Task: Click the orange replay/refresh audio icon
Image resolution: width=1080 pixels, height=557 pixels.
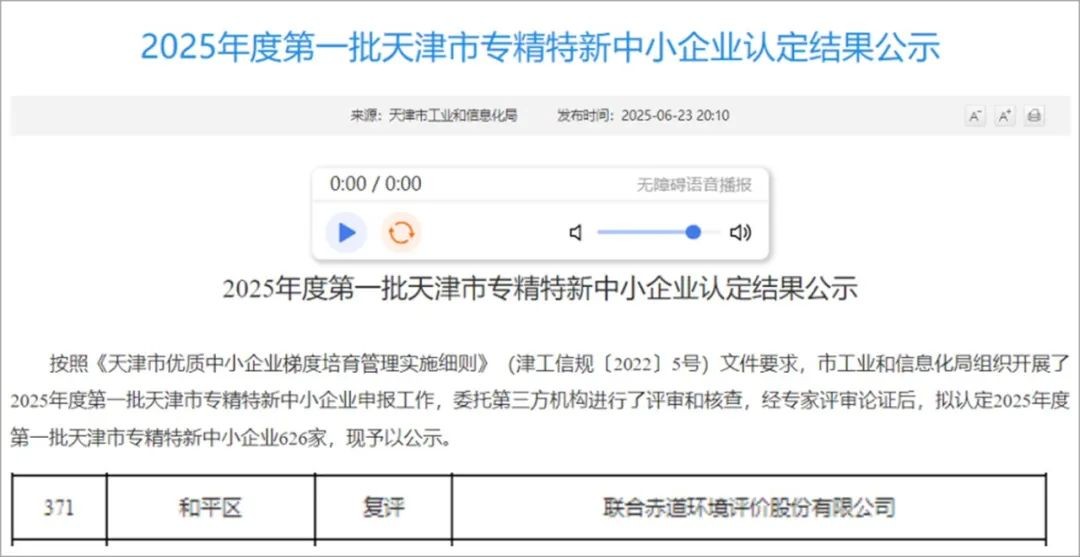Action: click(401, 233)
